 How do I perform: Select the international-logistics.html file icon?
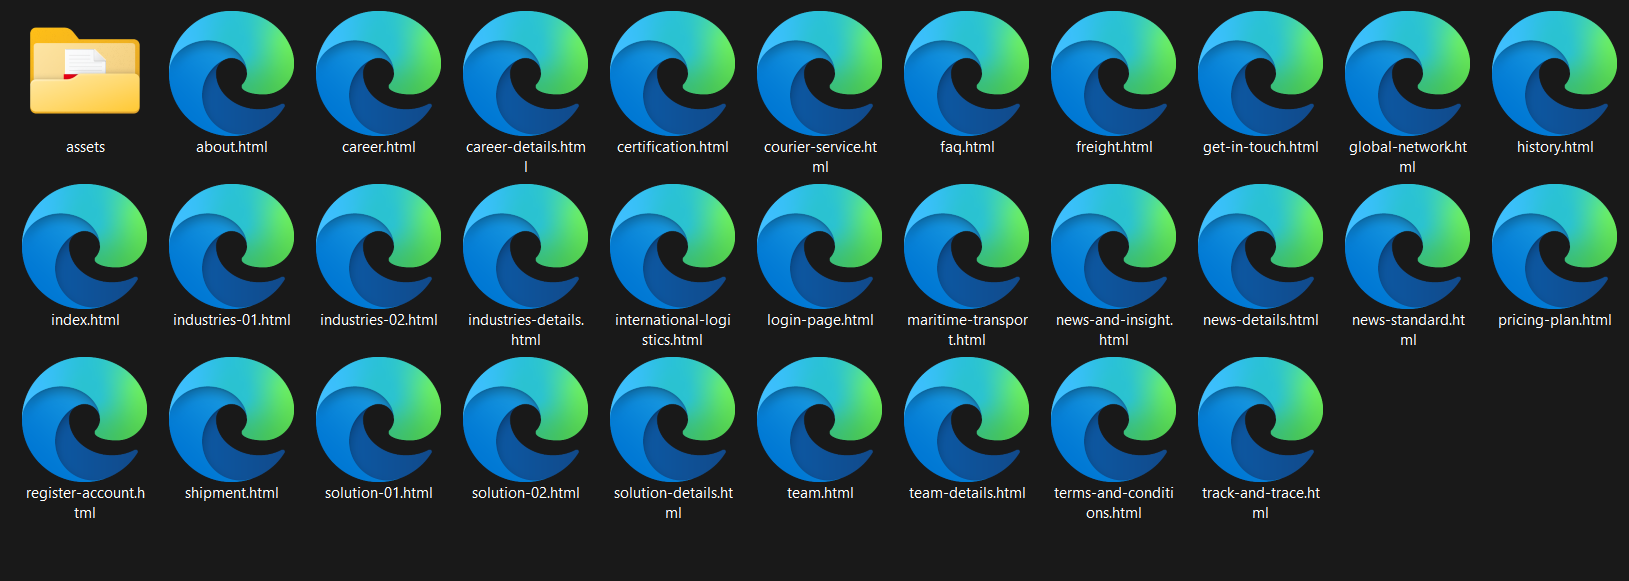(673, 246)
